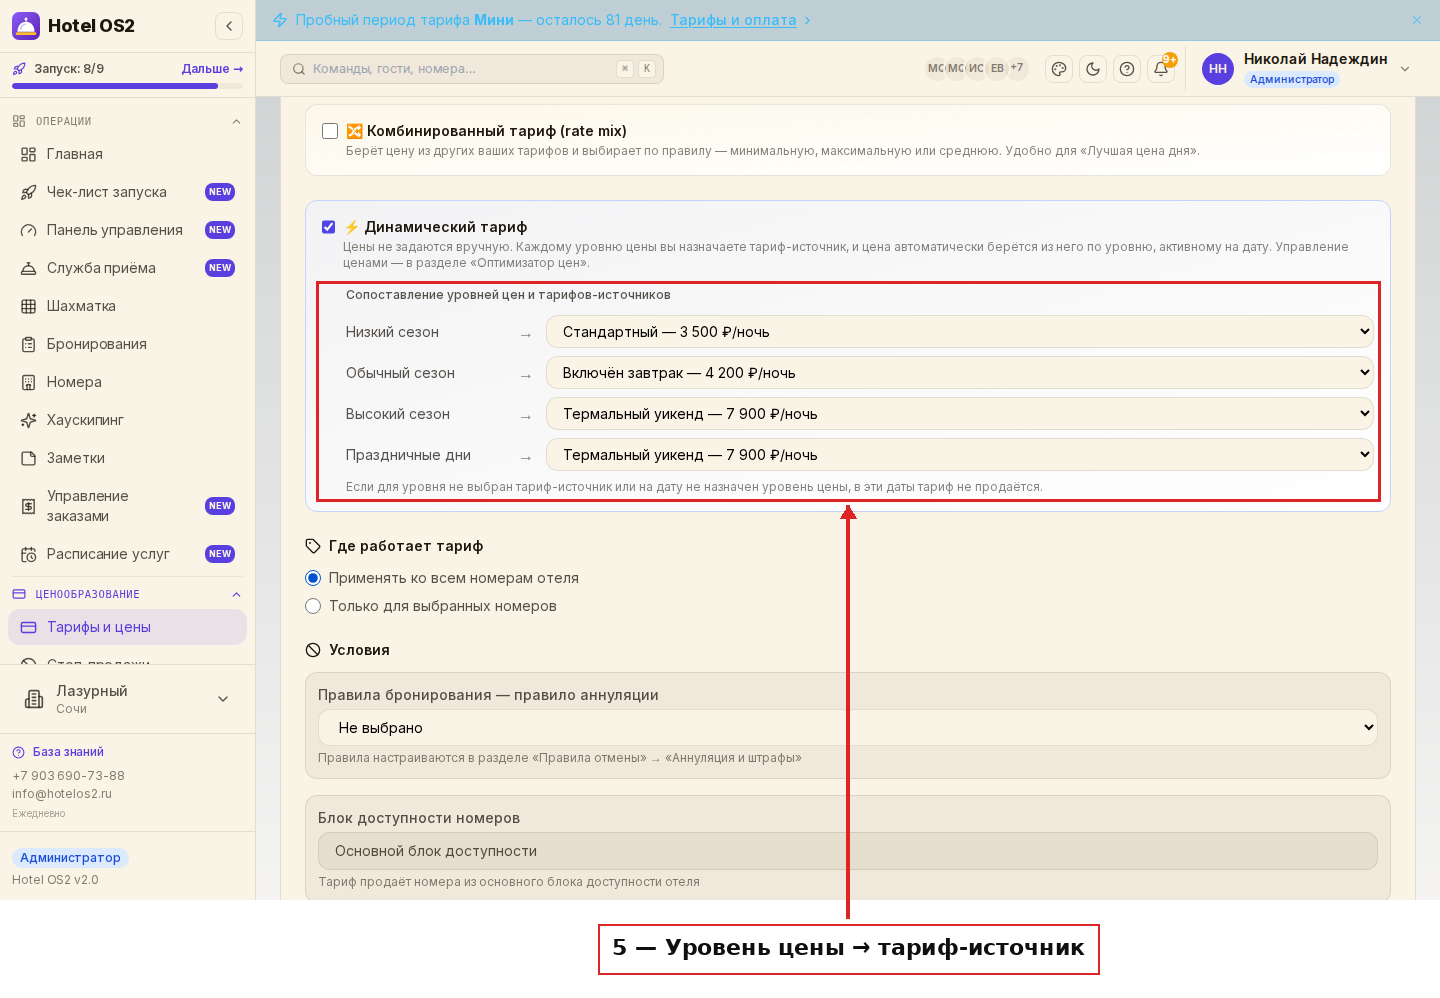
Task: Click Дальше in launch progress
Action: pyautogui.click(x=212, y=69)
